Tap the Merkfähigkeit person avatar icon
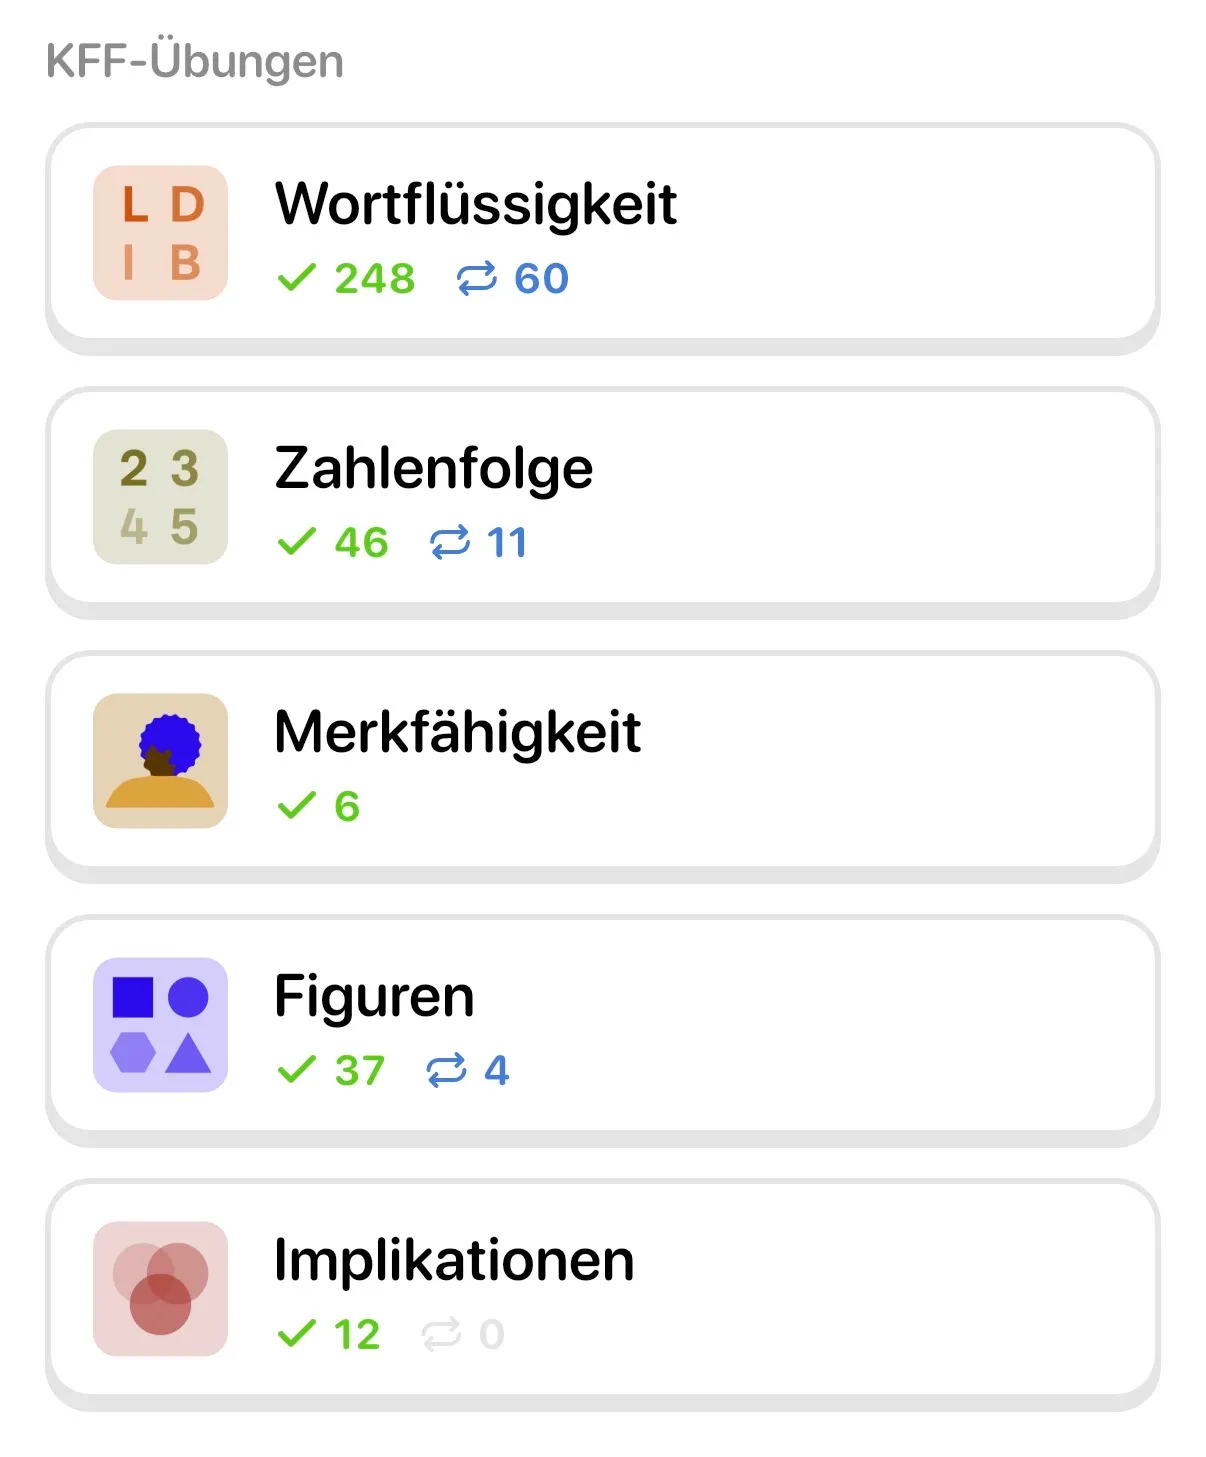Viewport: 1206px width, 1457px height. (160, 761)
